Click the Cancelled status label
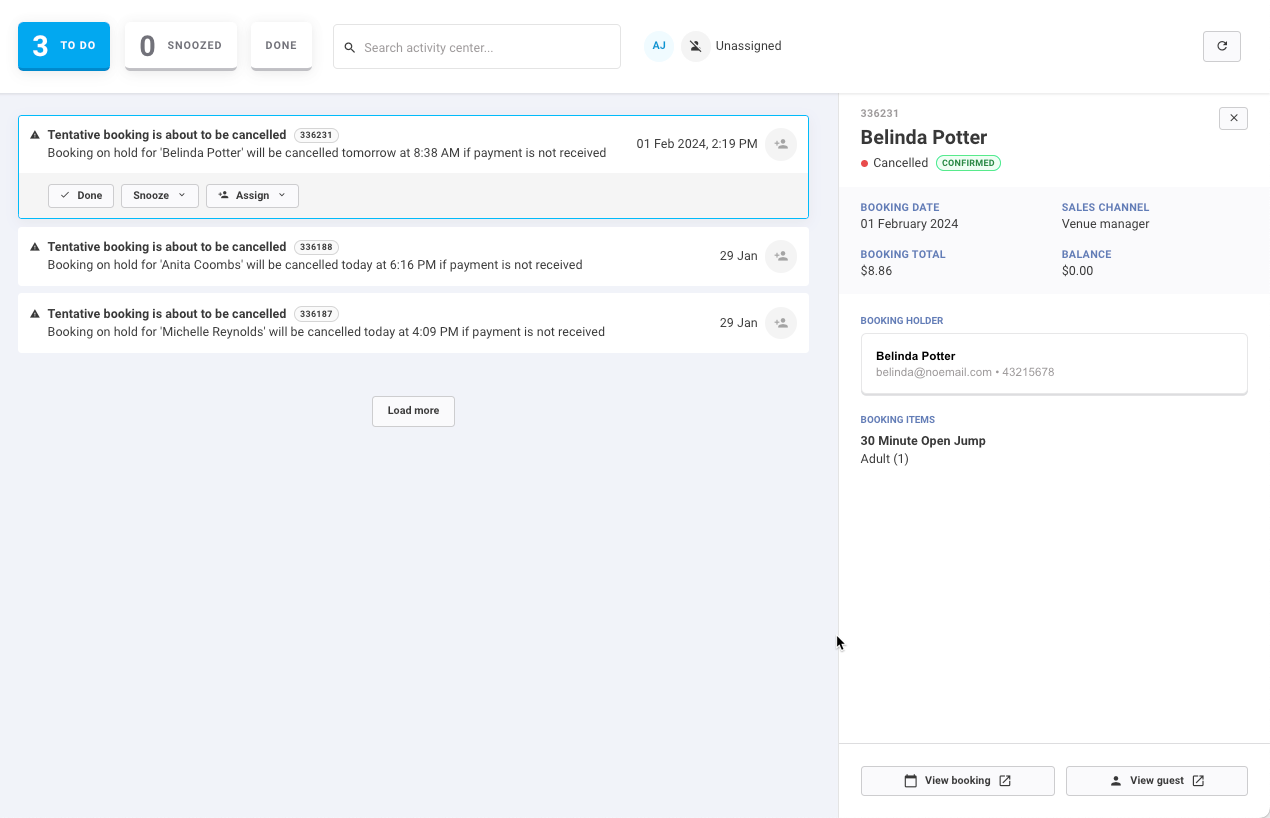 click(x=900, y=163)
